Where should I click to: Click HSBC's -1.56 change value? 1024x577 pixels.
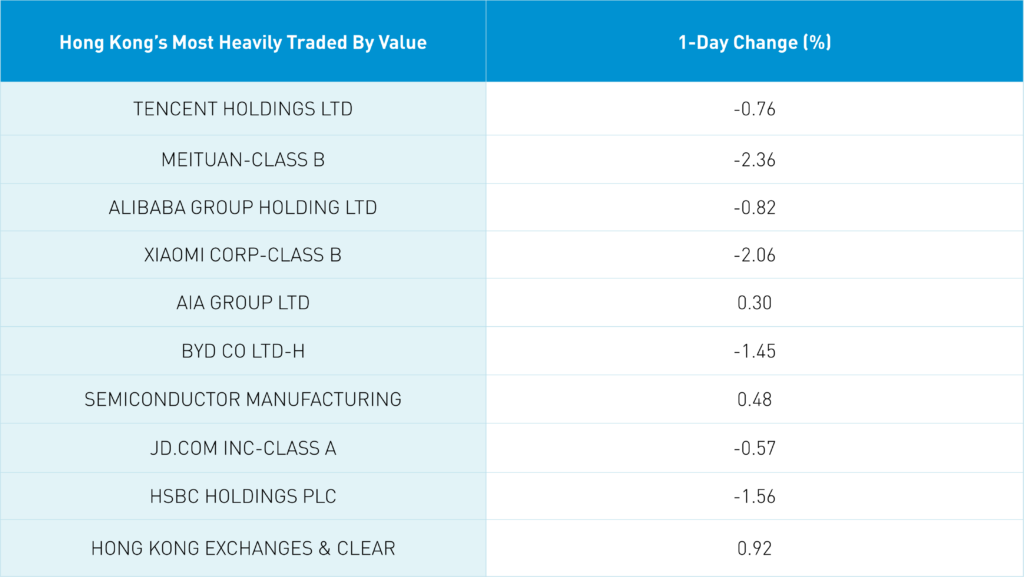754,496
